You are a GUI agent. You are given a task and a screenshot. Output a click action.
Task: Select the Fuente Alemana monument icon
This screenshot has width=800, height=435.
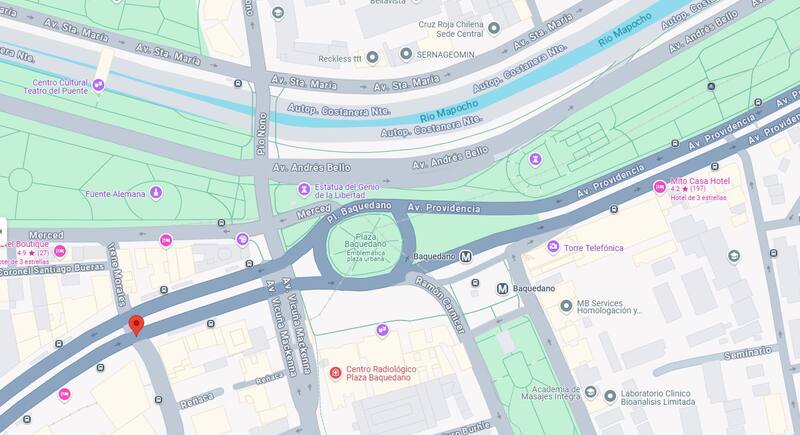click(x=156, y=193)
